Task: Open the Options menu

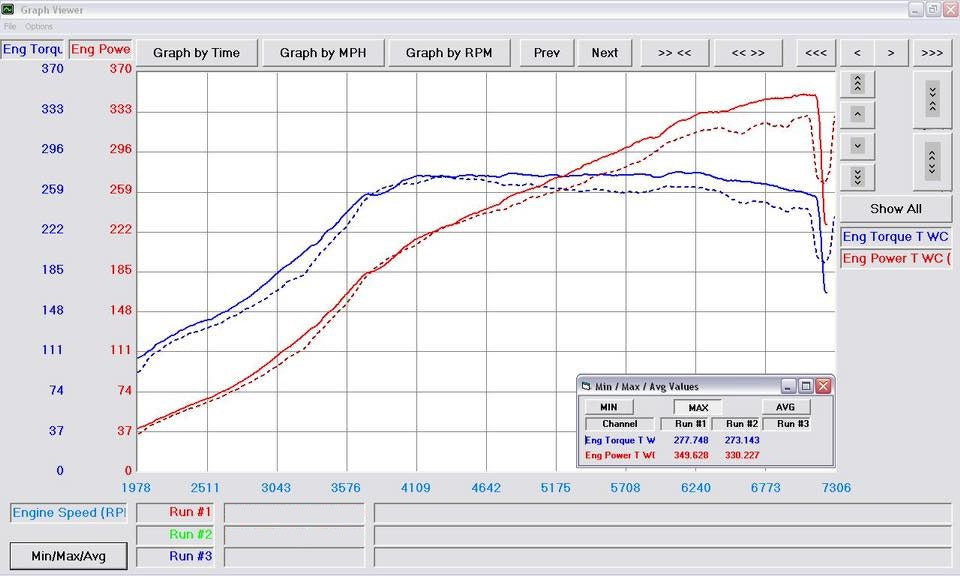Action: 39,26
